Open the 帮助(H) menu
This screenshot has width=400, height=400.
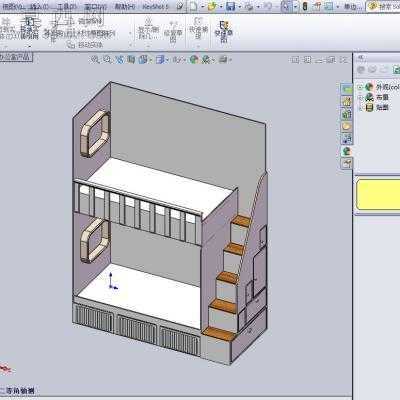(x=125, y=6)
